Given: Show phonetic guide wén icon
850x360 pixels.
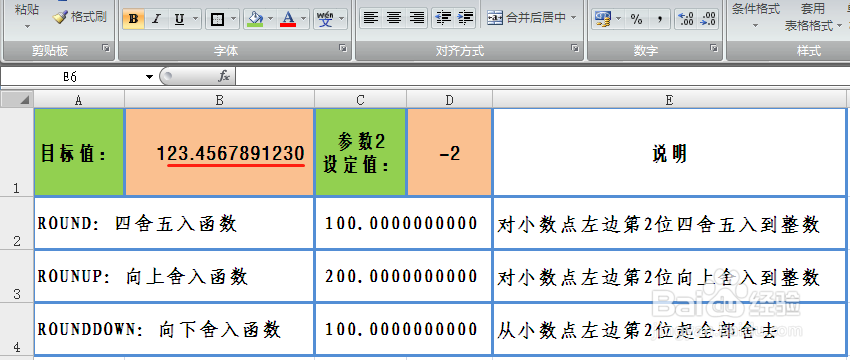Looking at the screenshot, I should (325, 20).
